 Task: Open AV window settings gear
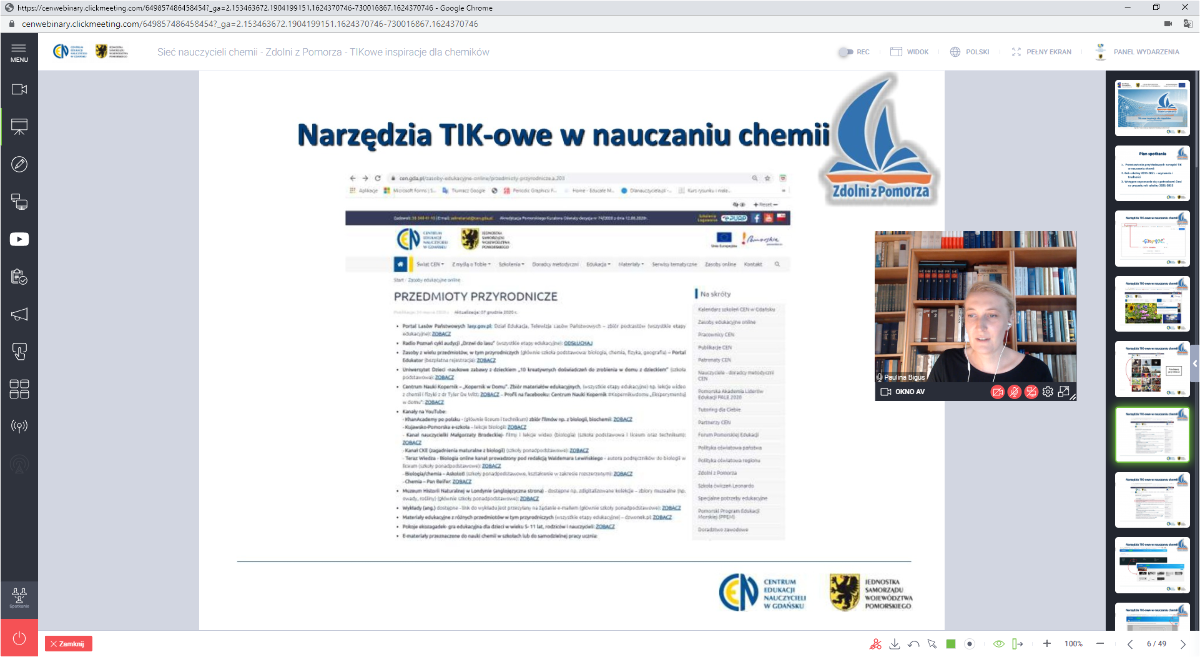click(1048, 392)
